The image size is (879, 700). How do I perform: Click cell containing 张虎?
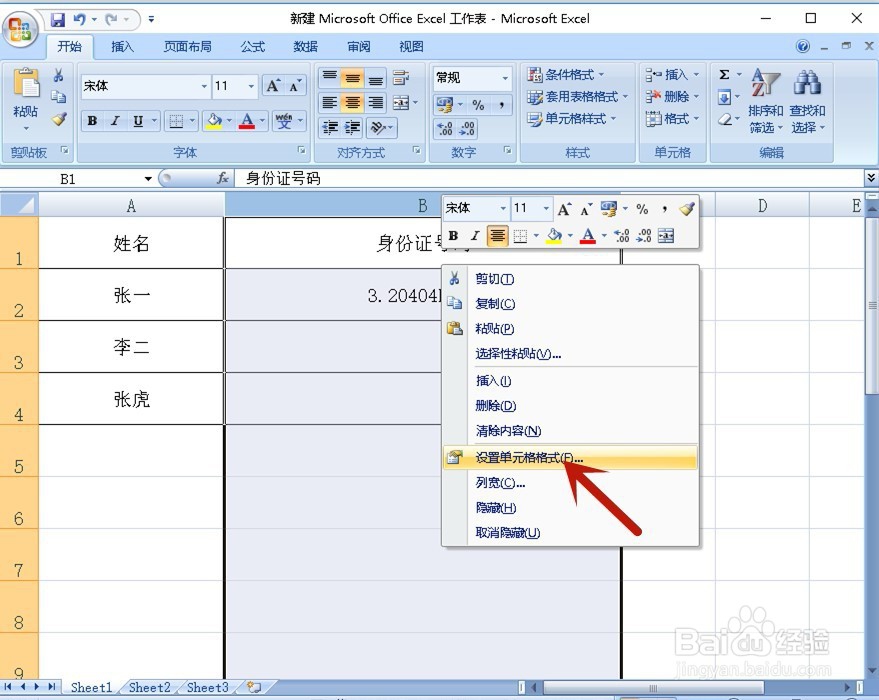pyautogui.click(x=131, y=398)
